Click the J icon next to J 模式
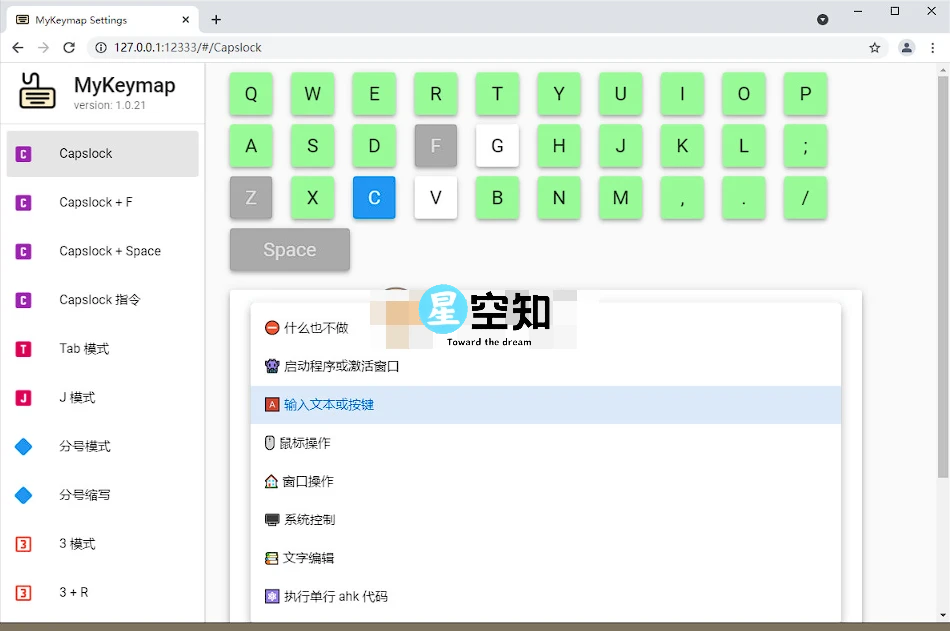This screenshot has width=950, height=631. click(x=23, y=397)
